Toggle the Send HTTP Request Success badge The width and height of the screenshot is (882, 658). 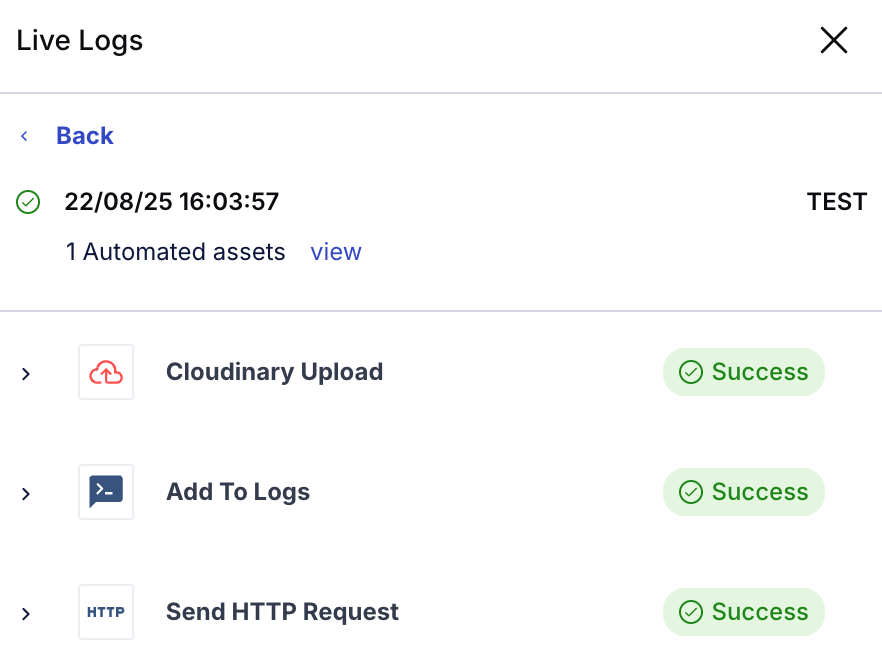(744, 611)
